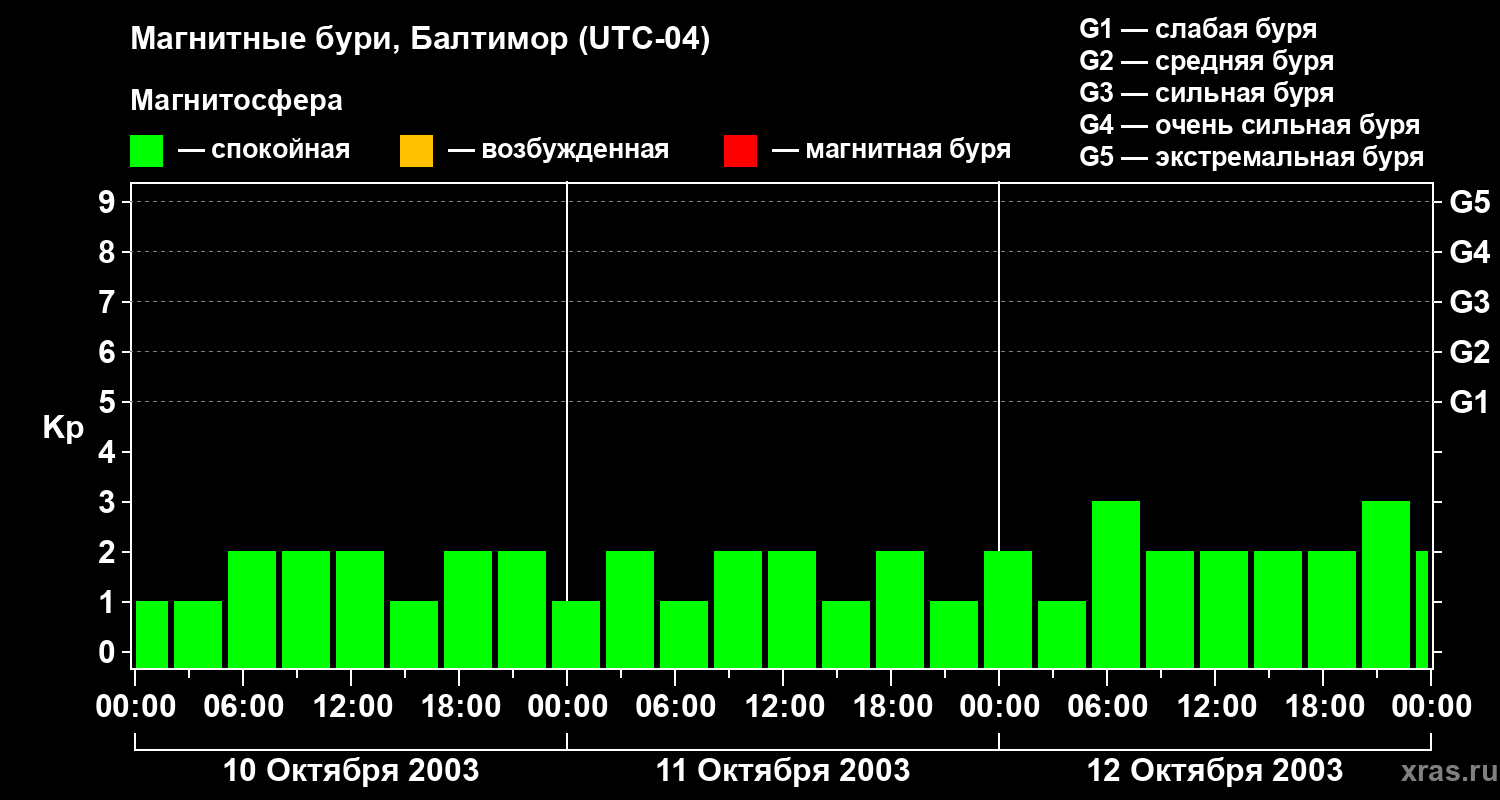Click the right-axis "G2" storm level label

(x=1470, y=352)
